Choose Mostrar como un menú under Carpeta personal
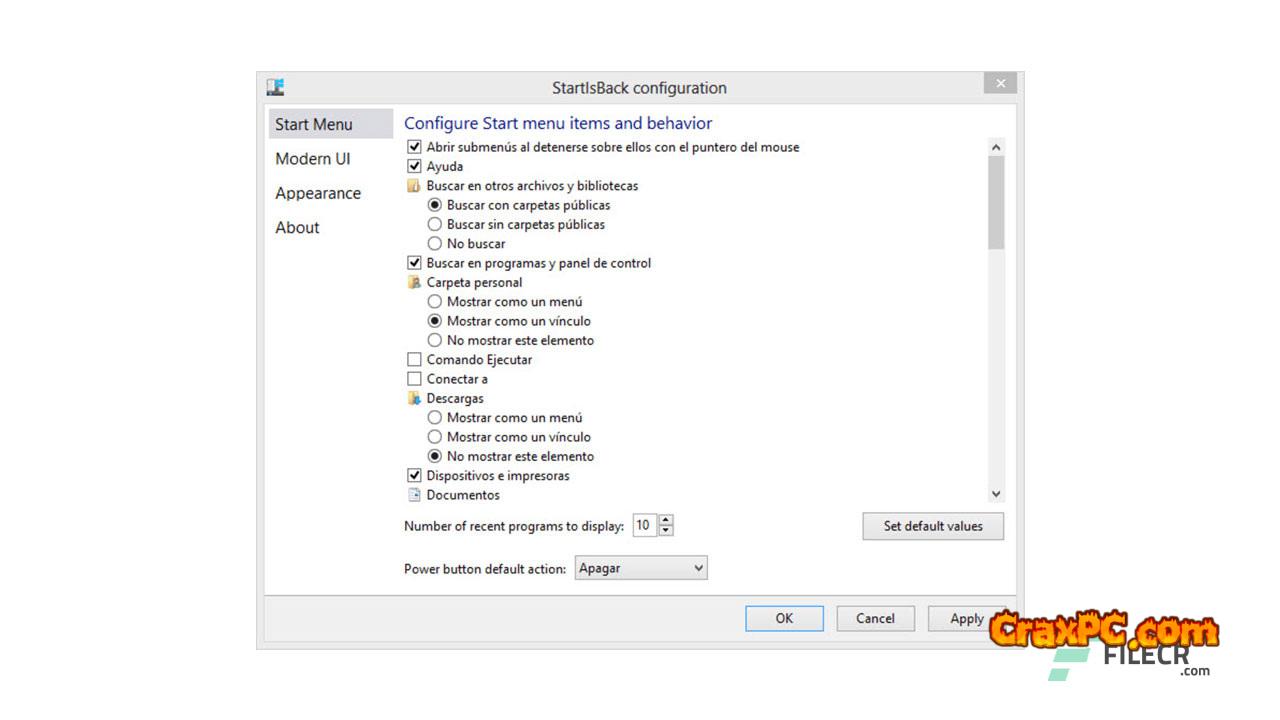Image resolution: width=1280 pixels, height=720 pixels. (x=435, y=302)
